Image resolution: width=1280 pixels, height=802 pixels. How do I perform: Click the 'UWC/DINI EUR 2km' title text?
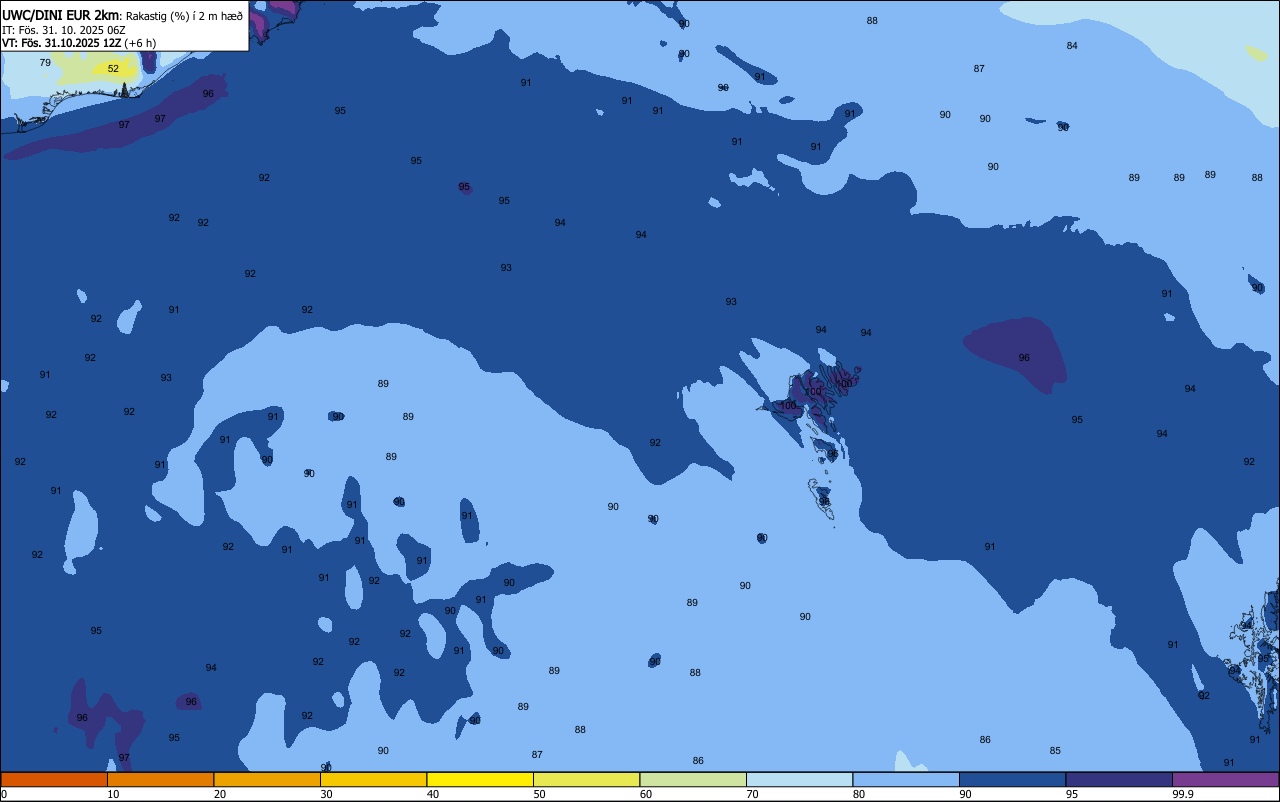pos(62,15)
